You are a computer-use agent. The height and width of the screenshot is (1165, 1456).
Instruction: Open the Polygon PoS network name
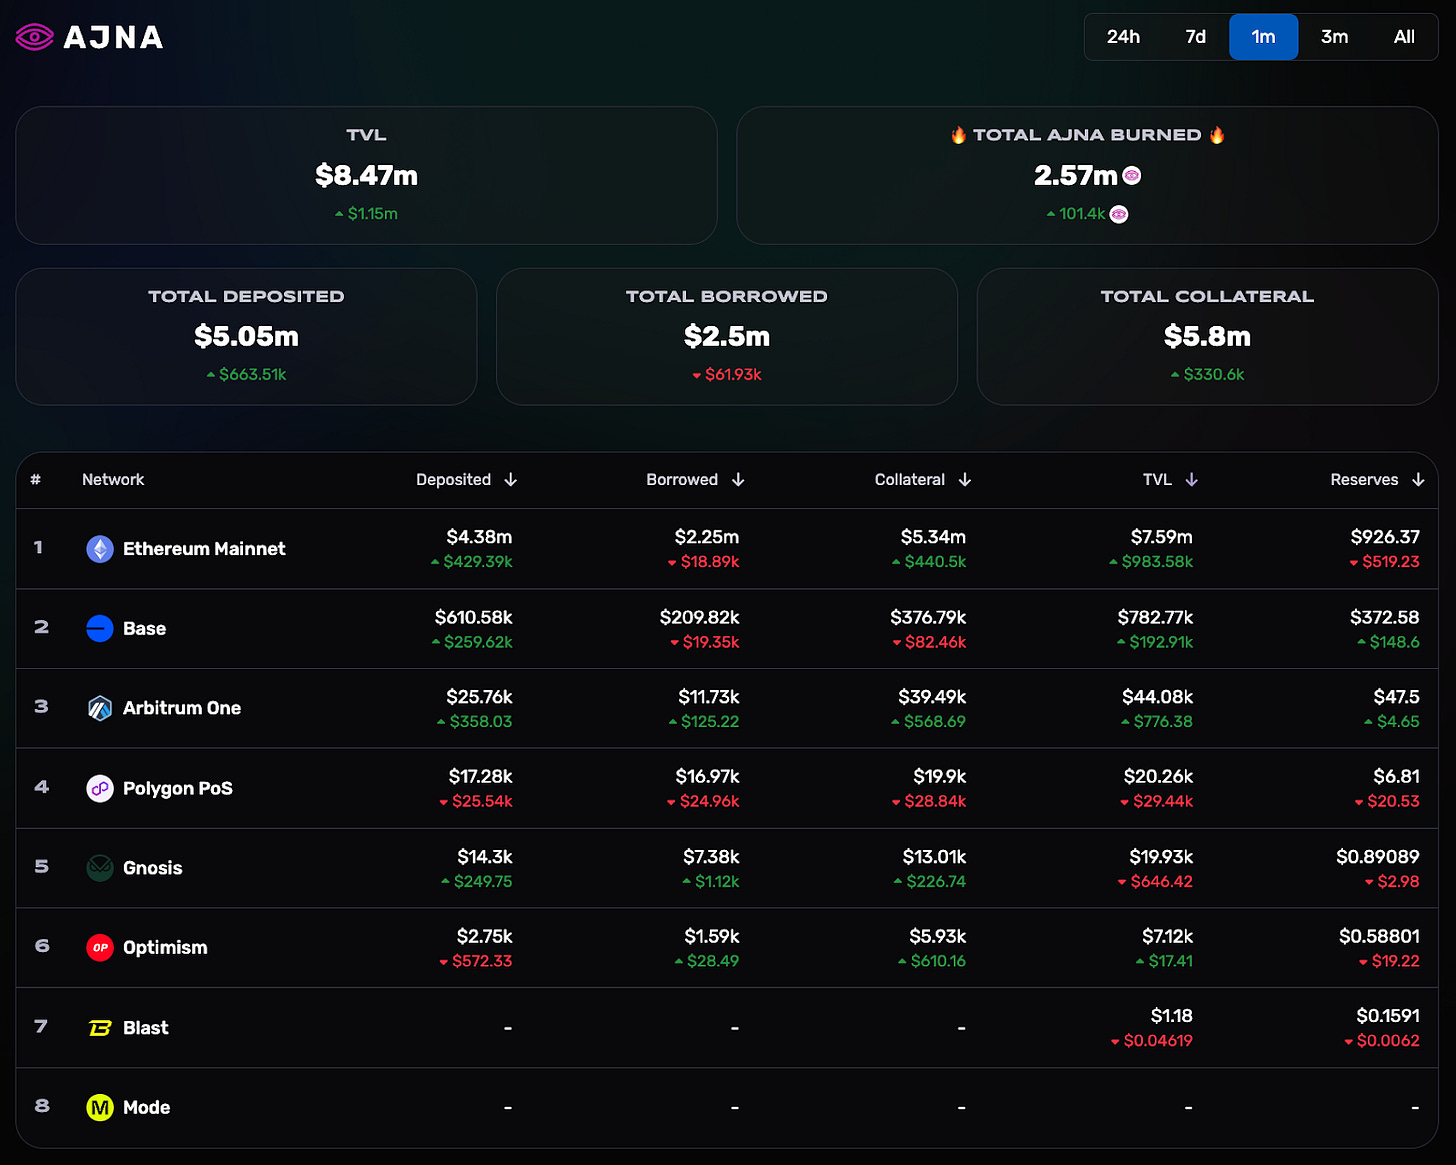(x=178, y=788)
